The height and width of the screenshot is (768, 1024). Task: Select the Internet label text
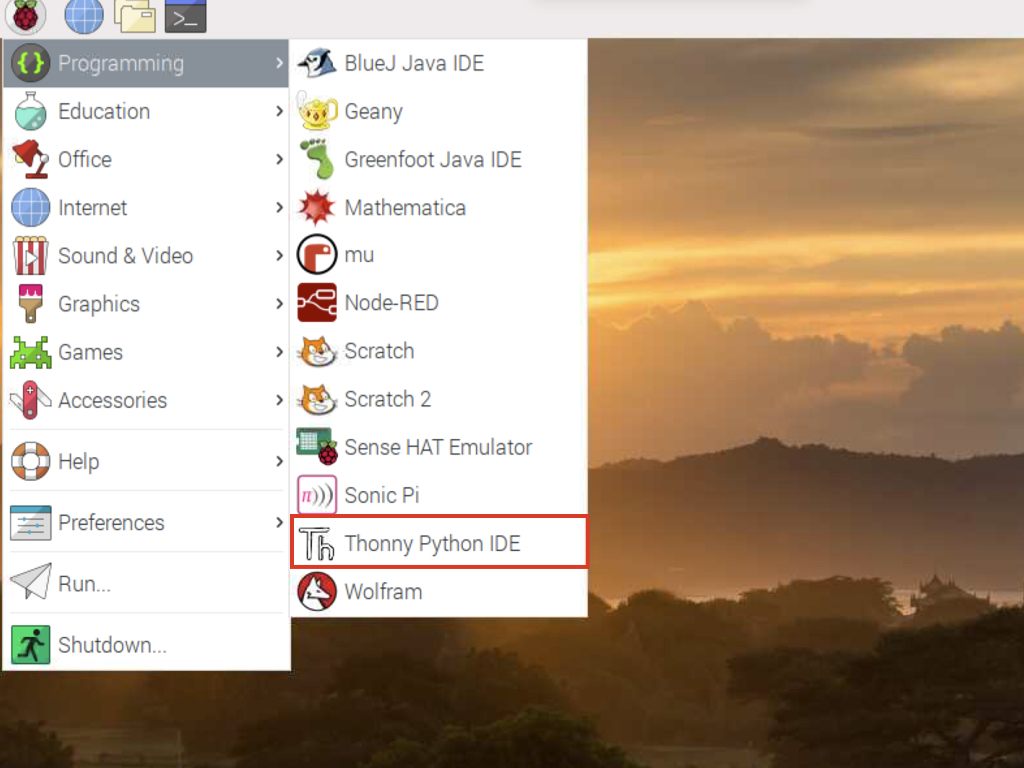[x=92, y=208]
